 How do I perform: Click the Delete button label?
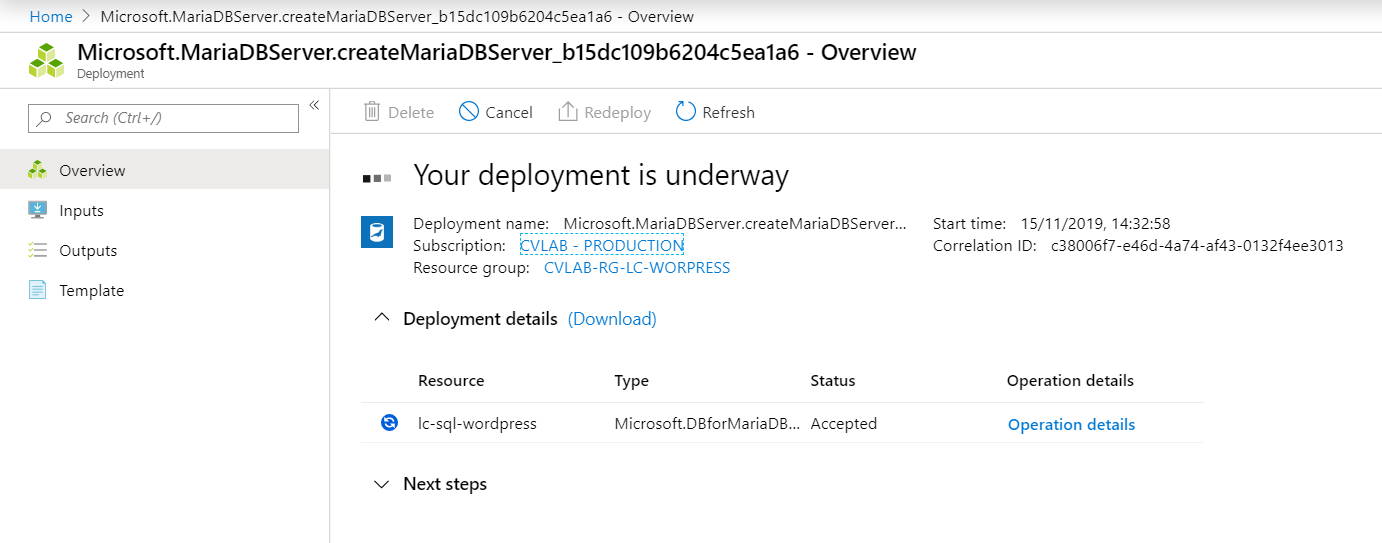pos(411,112)
